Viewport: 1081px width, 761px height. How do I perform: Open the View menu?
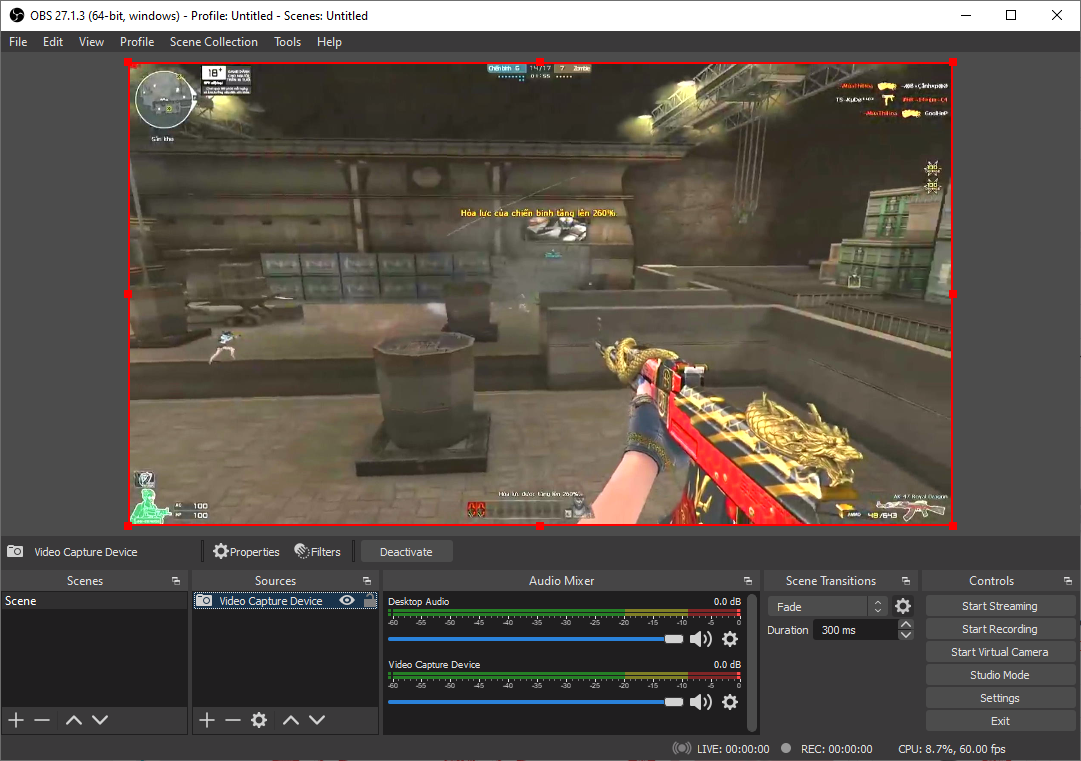(91, 41)
